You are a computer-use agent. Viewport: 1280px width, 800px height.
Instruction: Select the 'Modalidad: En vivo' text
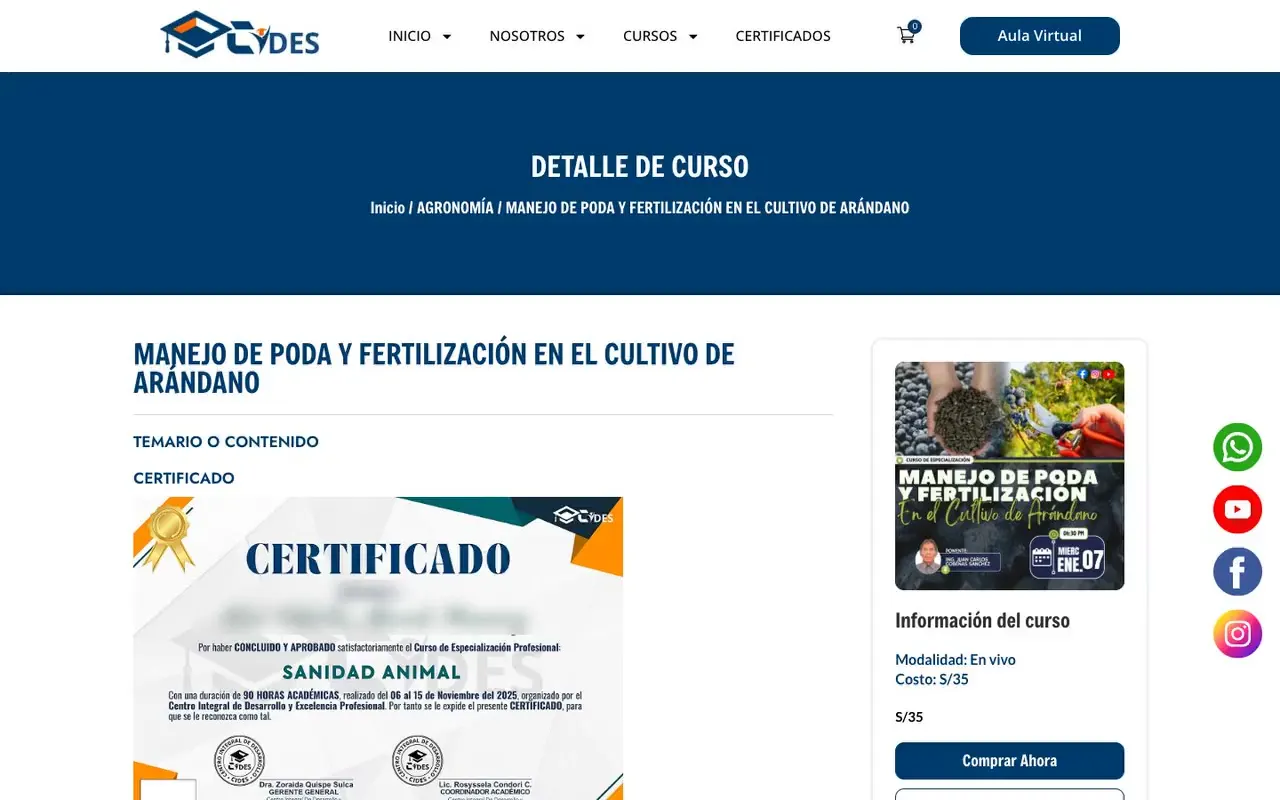[x=955, y=660]
